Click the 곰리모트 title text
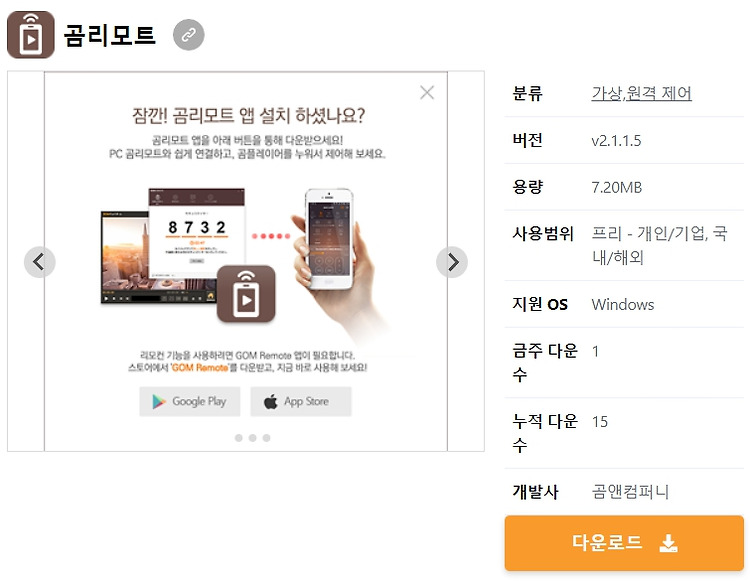Screen dimensions: 750x581 coord(110,35)
